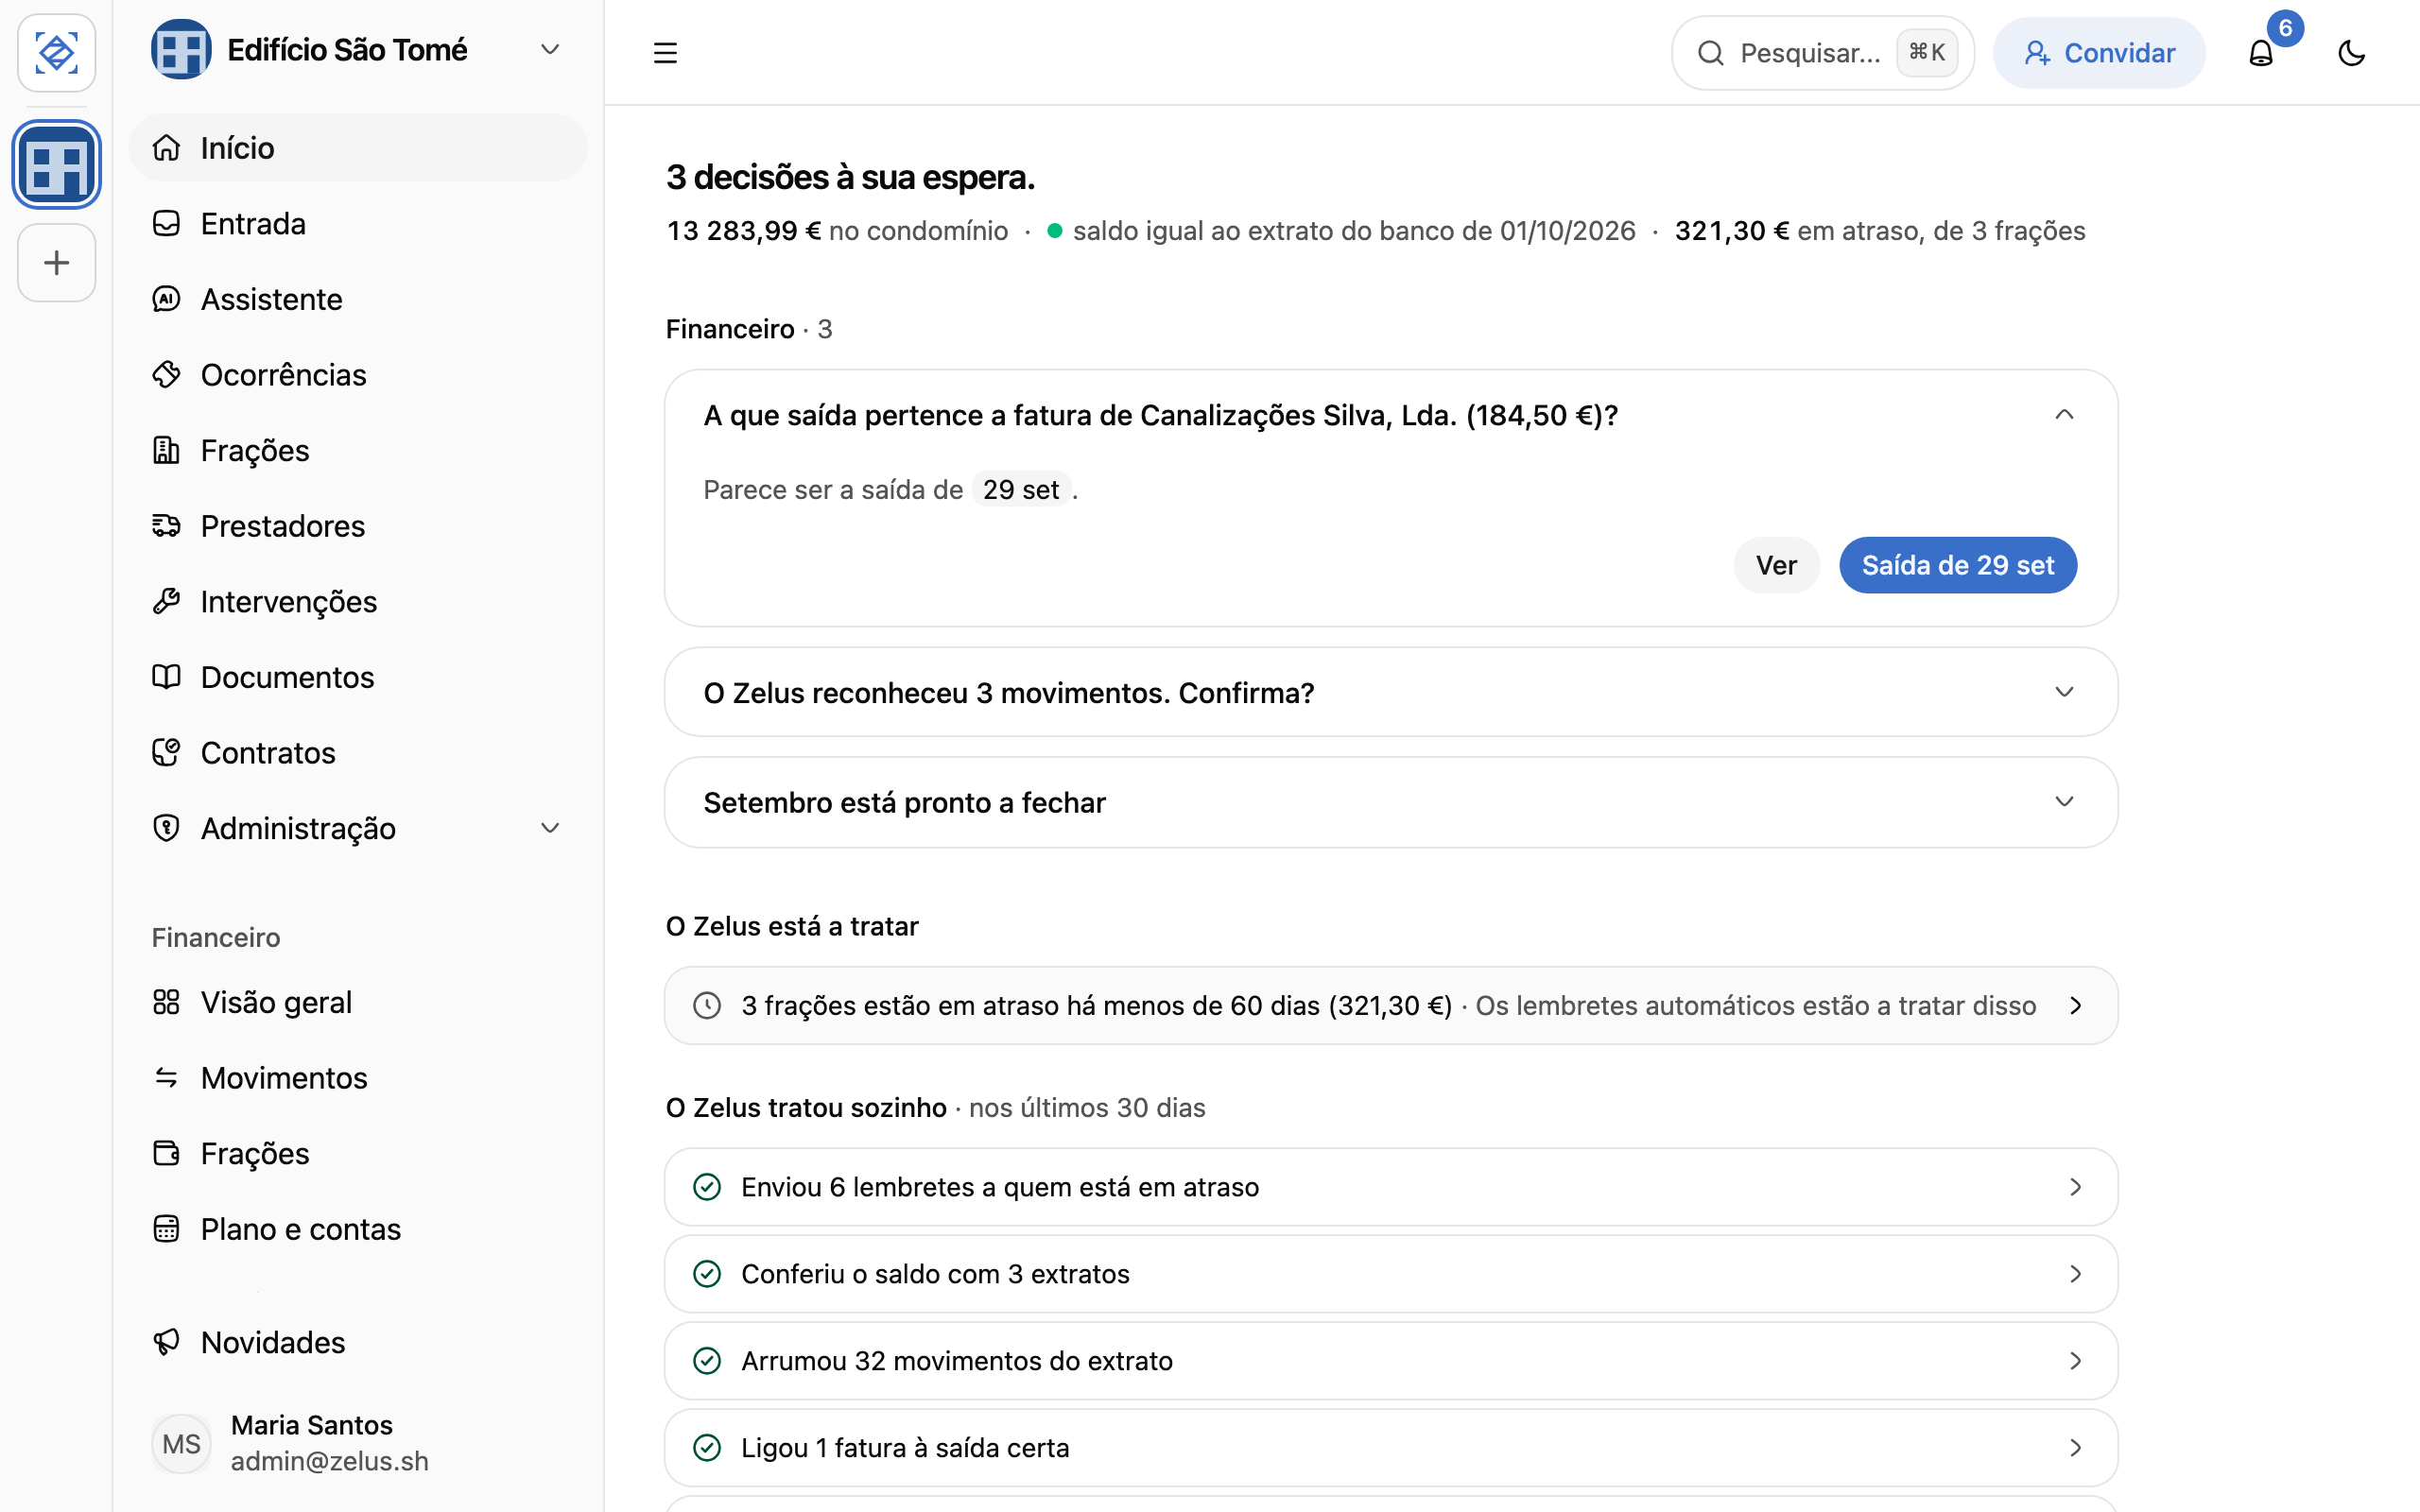Viewport: 2420px width, 1512px height.
Task: Open Ocorrências section
Action: pos(357,374)
